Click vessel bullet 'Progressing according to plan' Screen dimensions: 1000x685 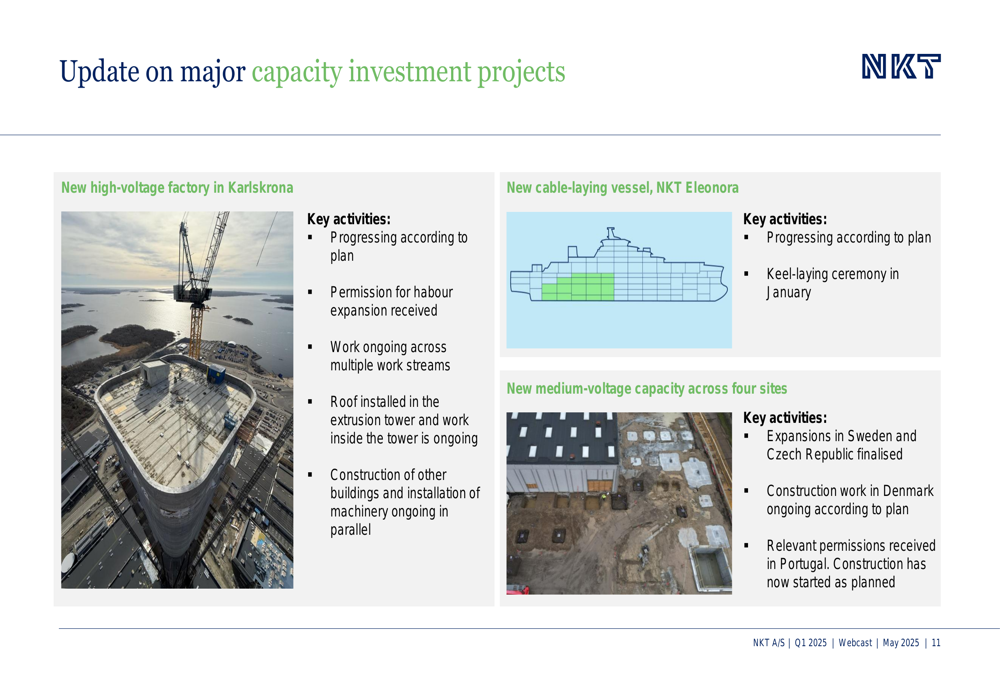coord(849,237)
